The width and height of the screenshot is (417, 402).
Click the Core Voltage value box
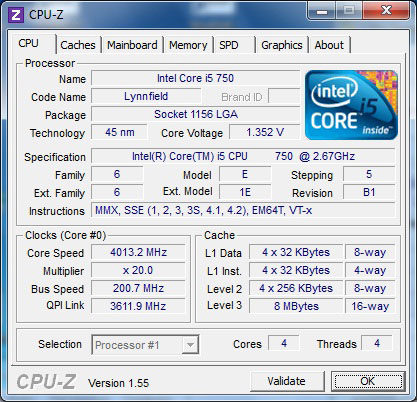click(265, 132)
